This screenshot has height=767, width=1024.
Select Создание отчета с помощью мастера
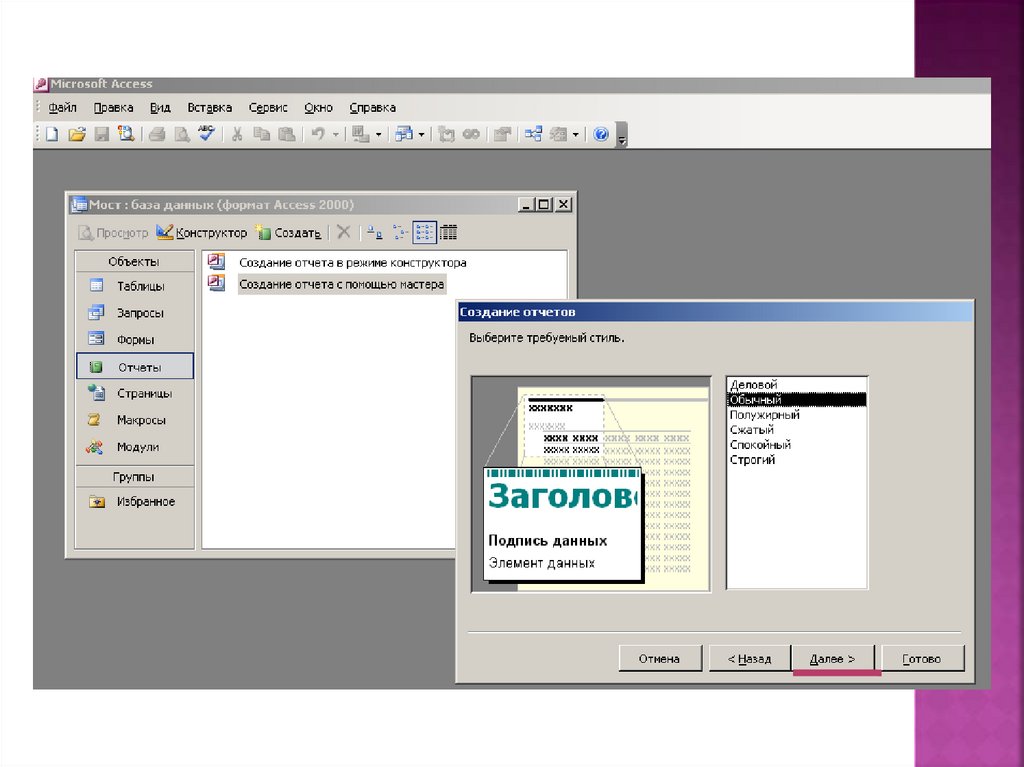[342, 284]
